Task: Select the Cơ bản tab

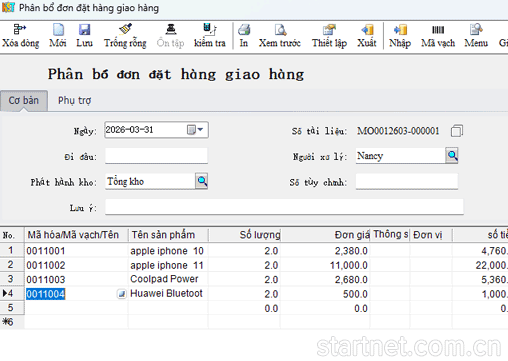Action: [x=24, y=100]
